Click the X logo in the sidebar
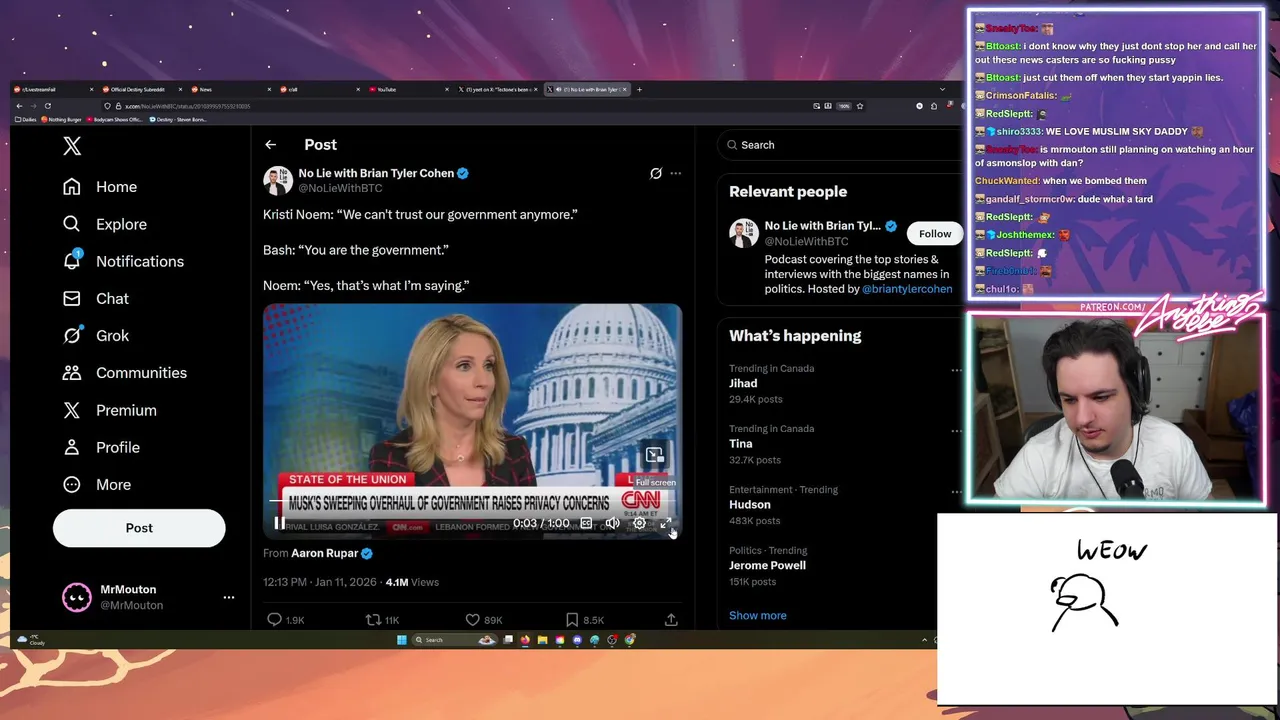The height and width of the screenshot is (720, 1280). (72, 146)
